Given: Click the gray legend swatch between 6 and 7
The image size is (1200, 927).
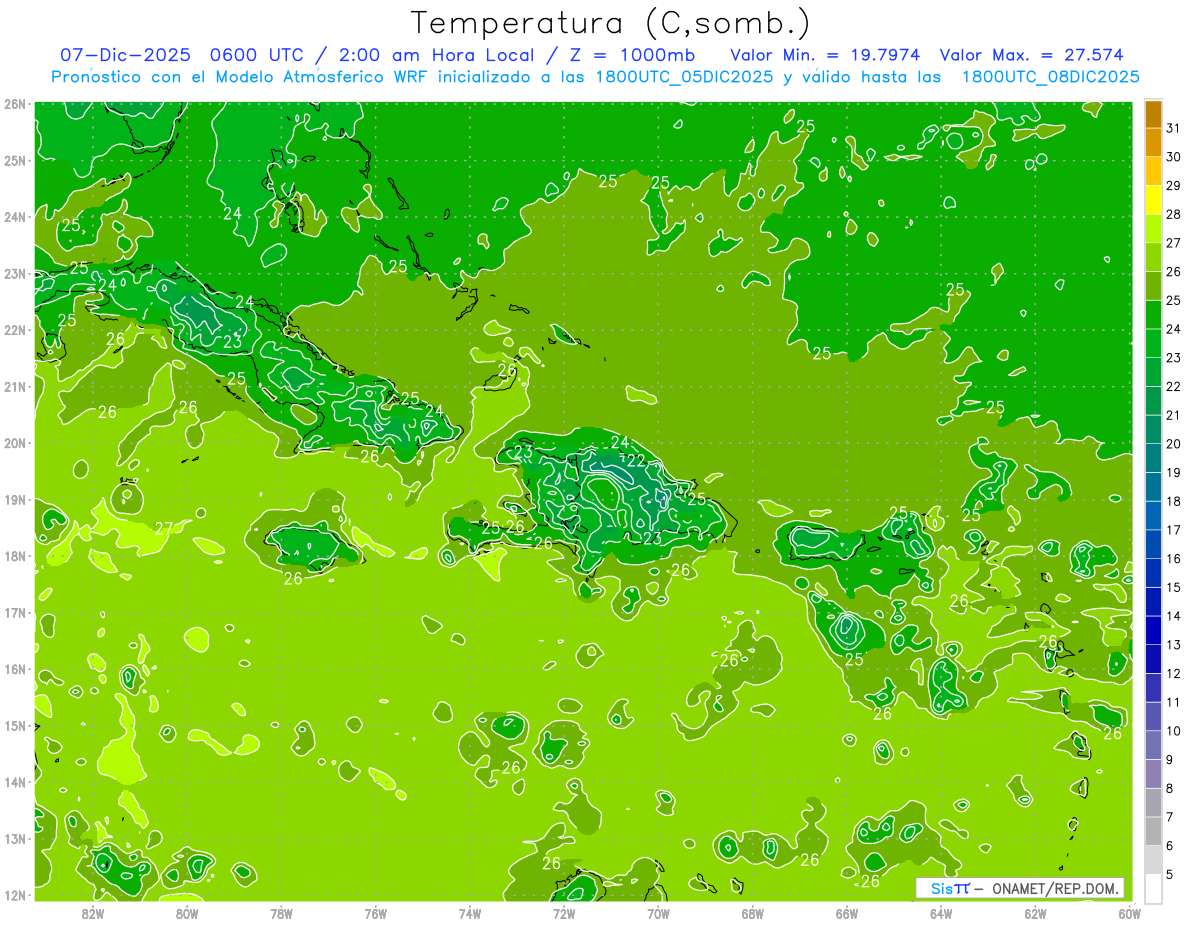Looking at the screenshot, I should 1153,831.
